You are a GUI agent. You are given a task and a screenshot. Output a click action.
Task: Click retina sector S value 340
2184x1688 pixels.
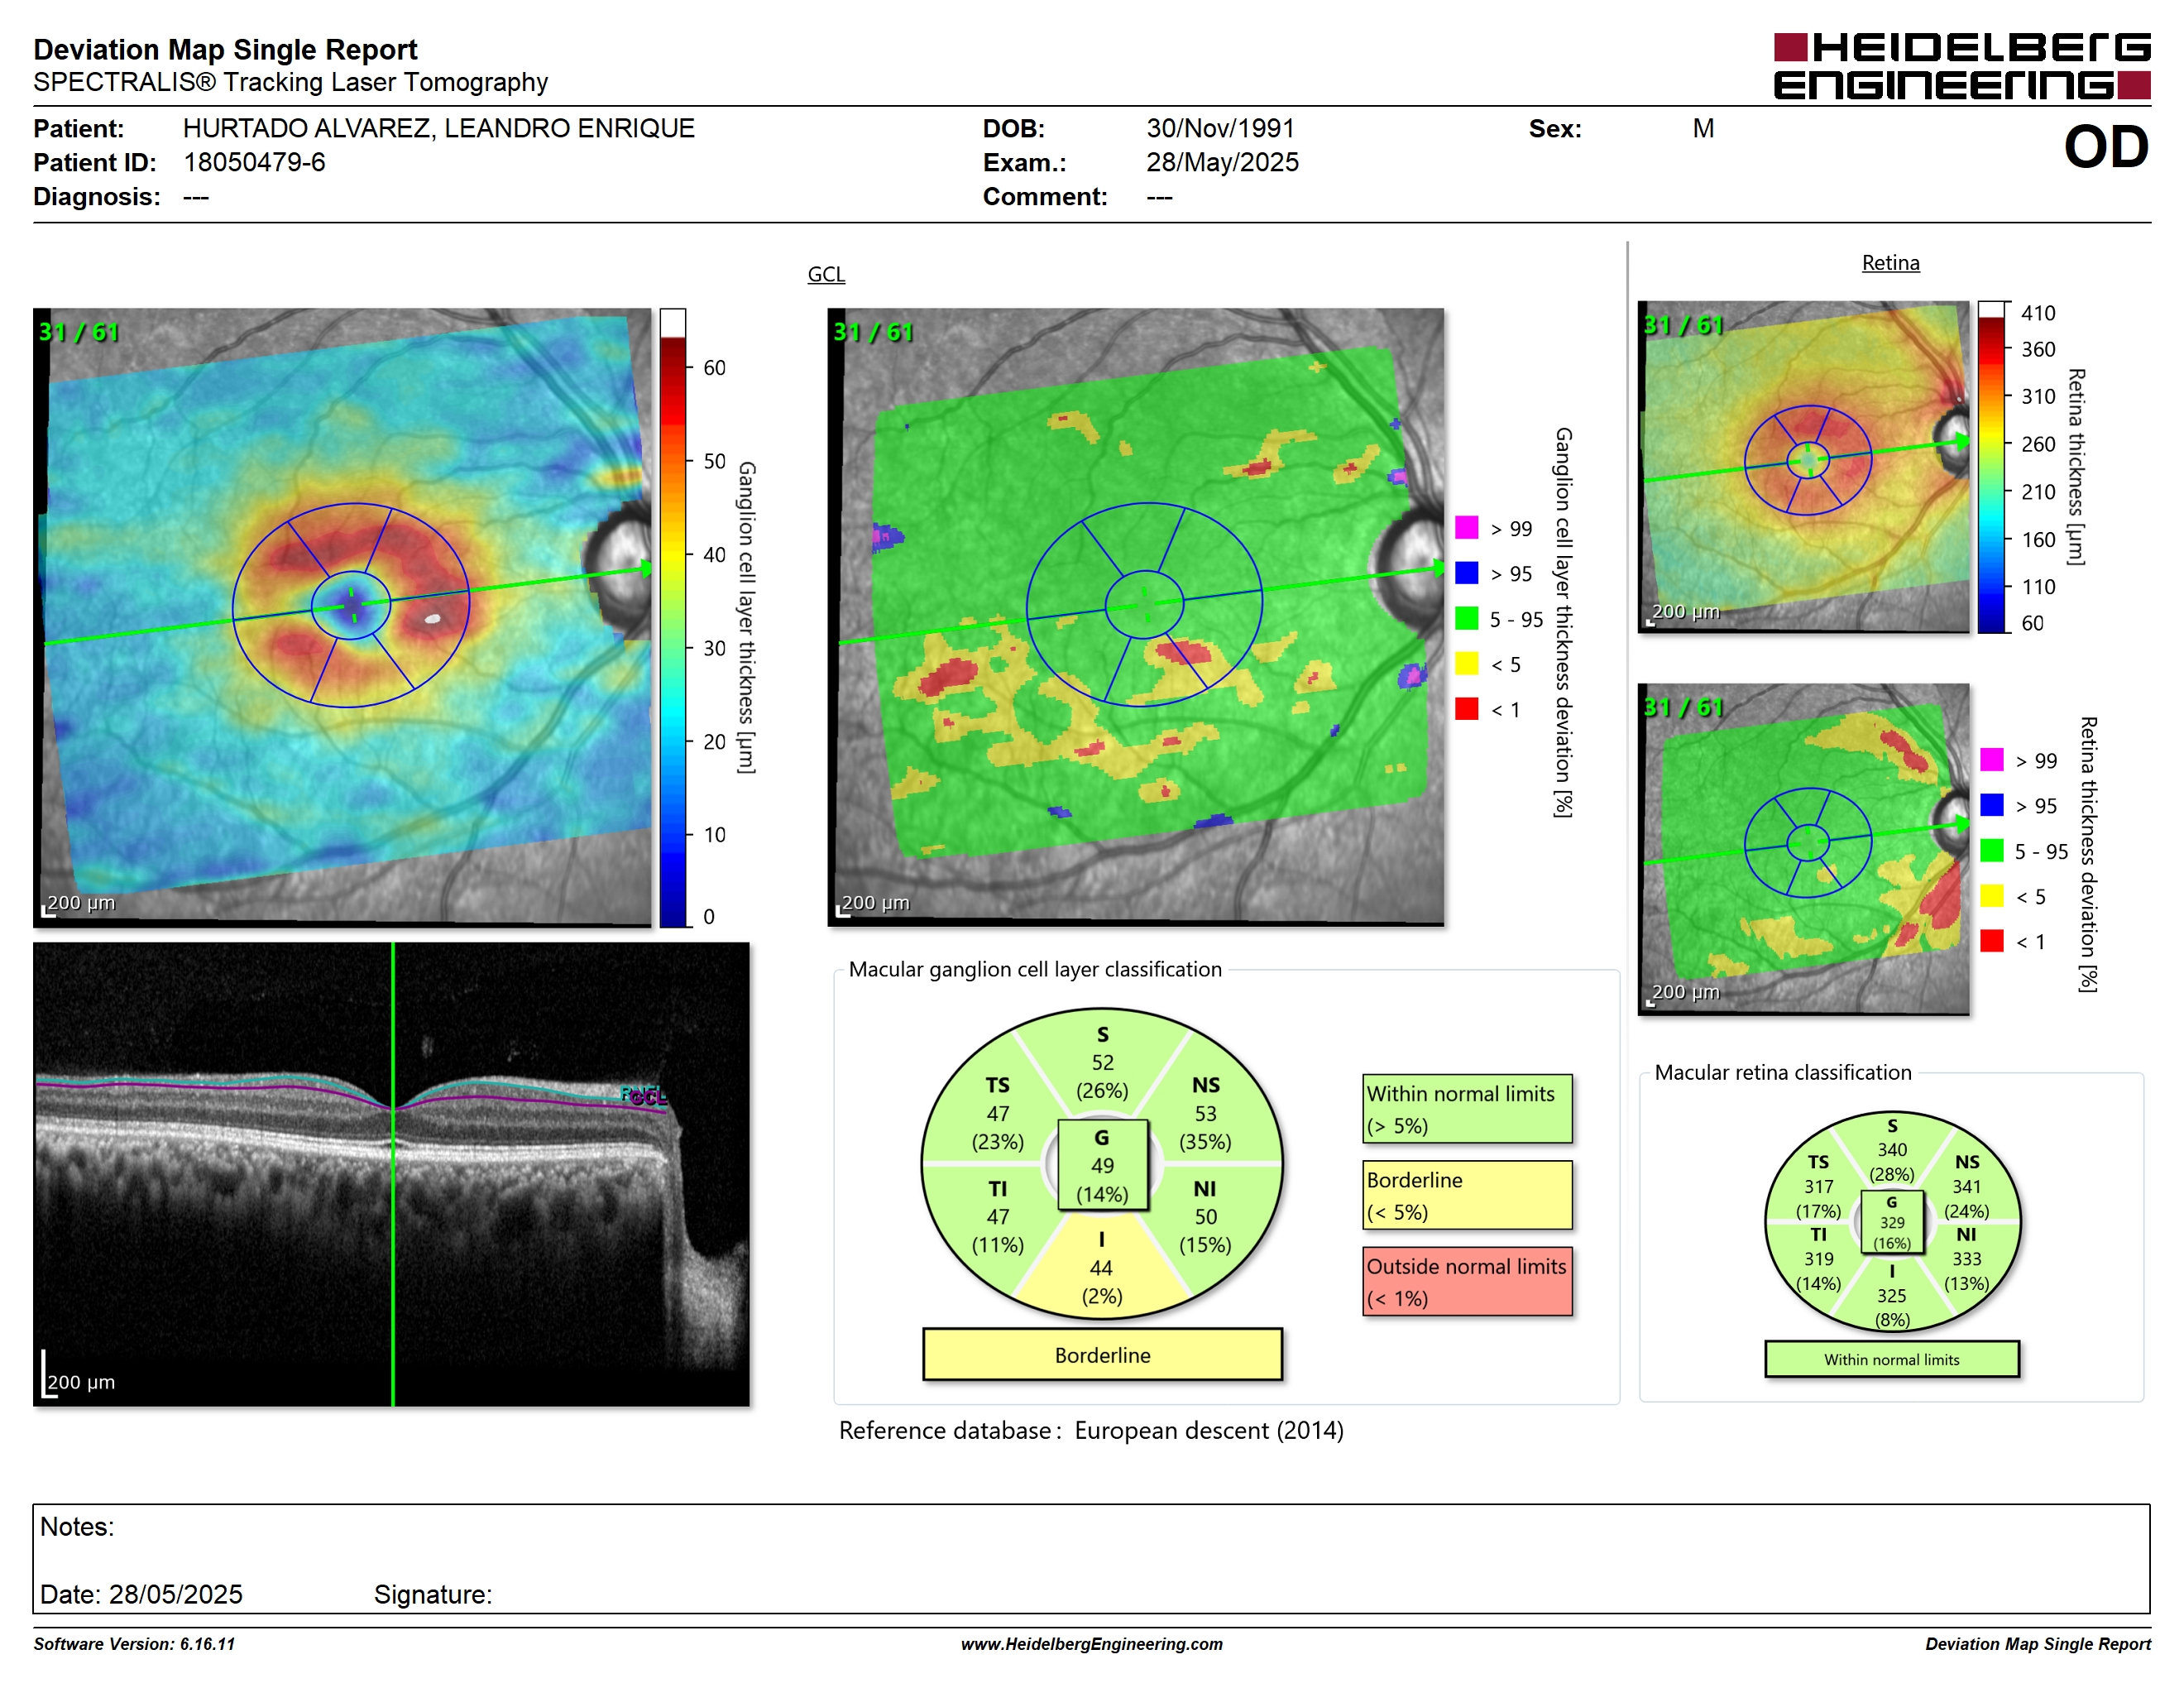click(x=1892, y=1150)
